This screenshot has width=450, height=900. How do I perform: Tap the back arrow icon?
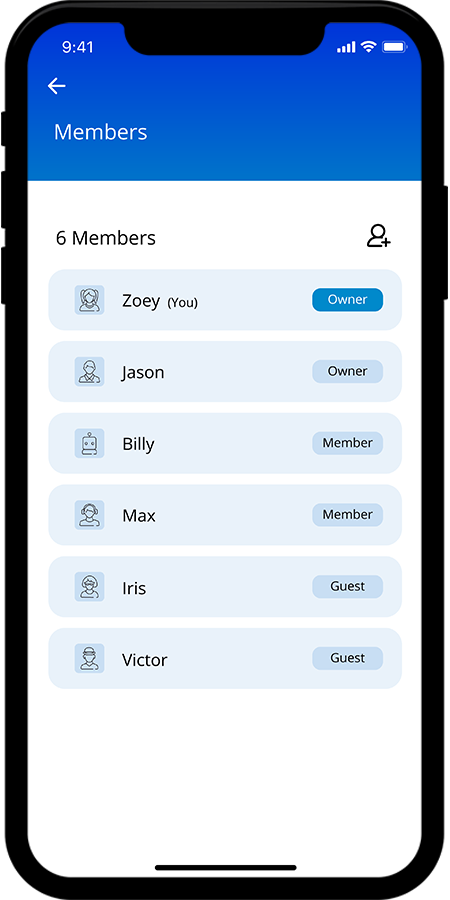[x=56, y=86]
